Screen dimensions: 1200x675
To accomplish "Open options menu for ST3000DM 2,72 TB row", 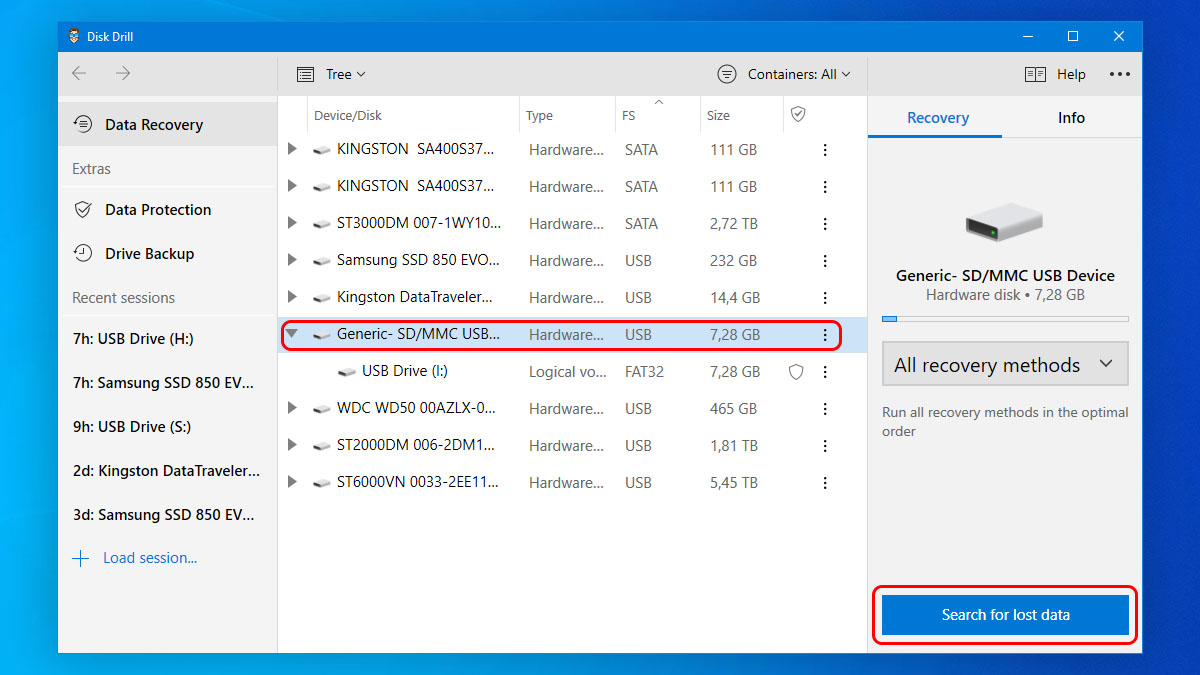I will (825, 224).
